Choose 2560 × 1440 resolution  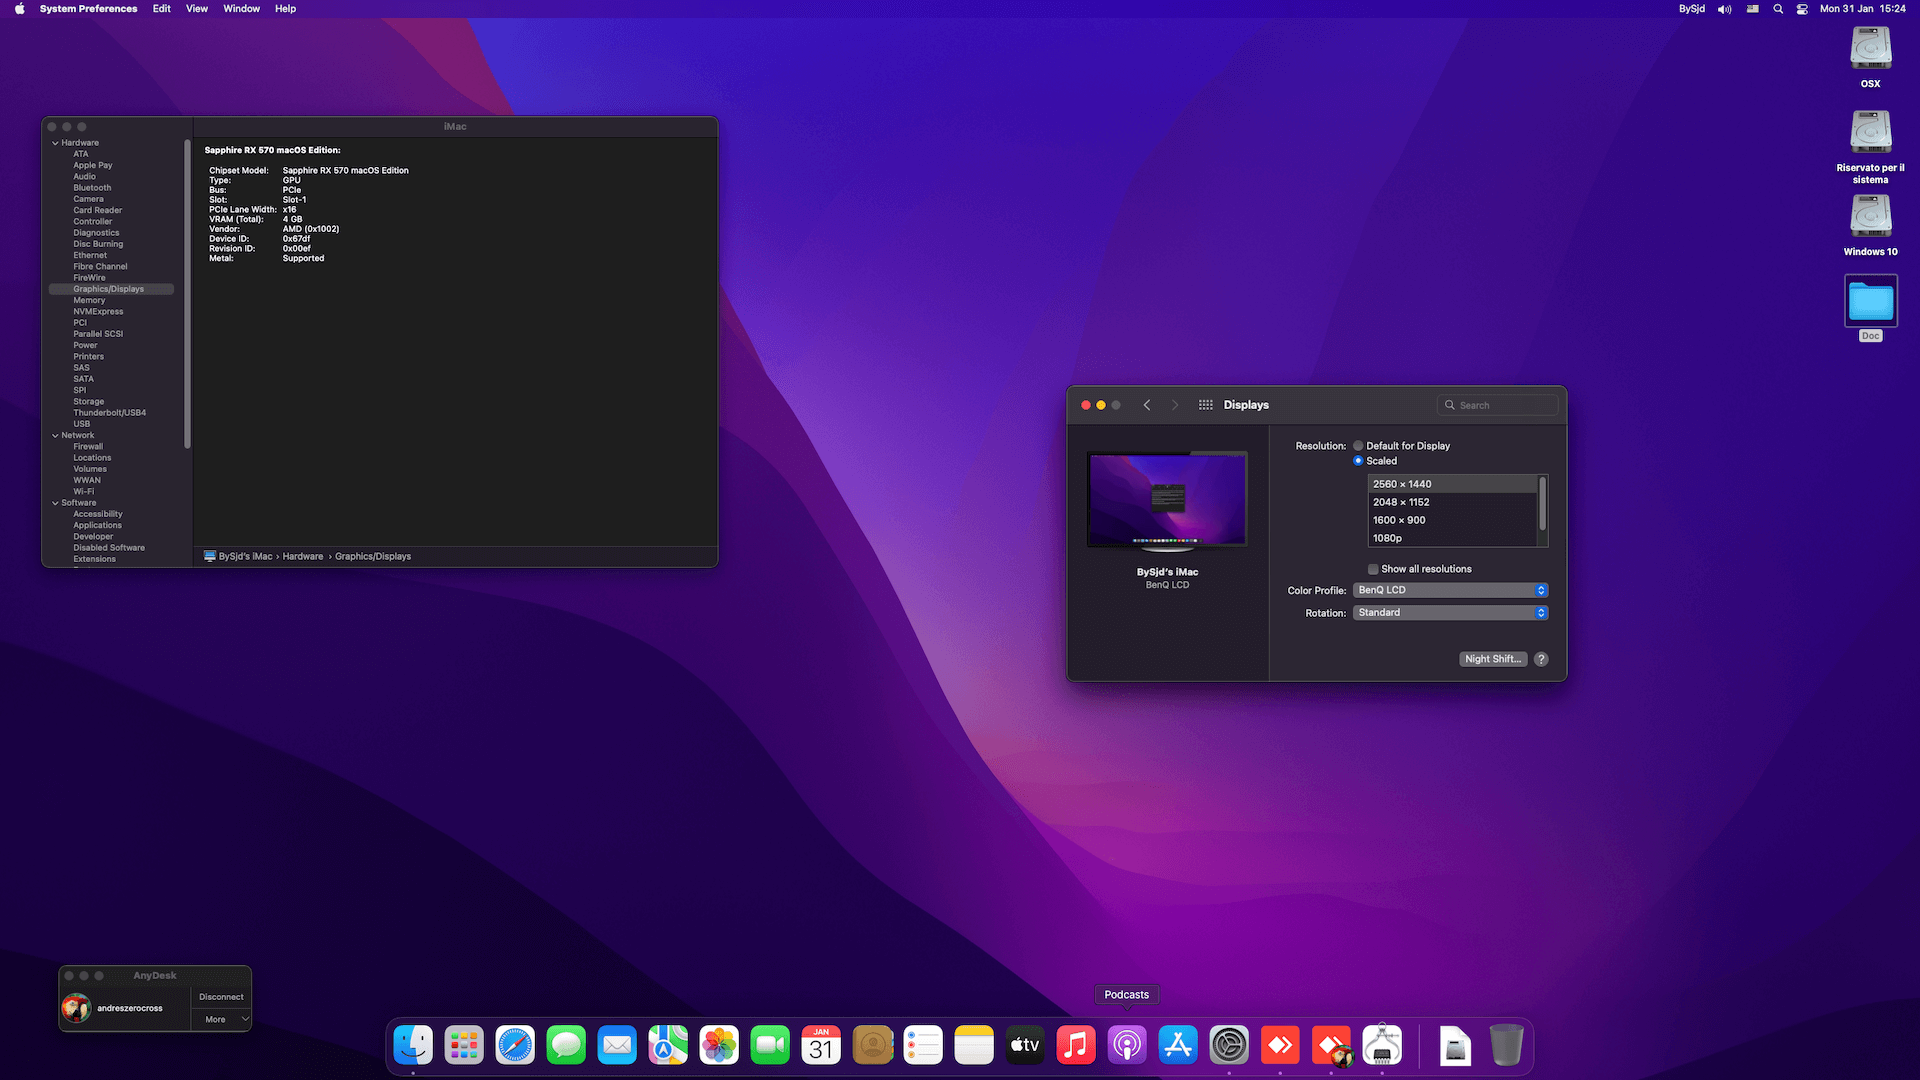point(1452,484)
